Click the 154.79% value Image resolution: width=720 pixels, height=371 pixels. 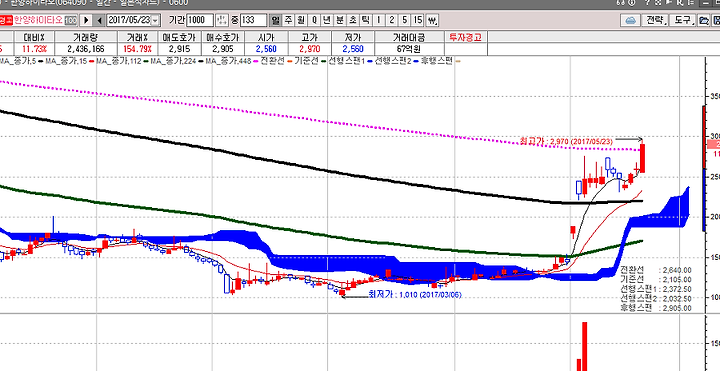click(x=137, y=49)
